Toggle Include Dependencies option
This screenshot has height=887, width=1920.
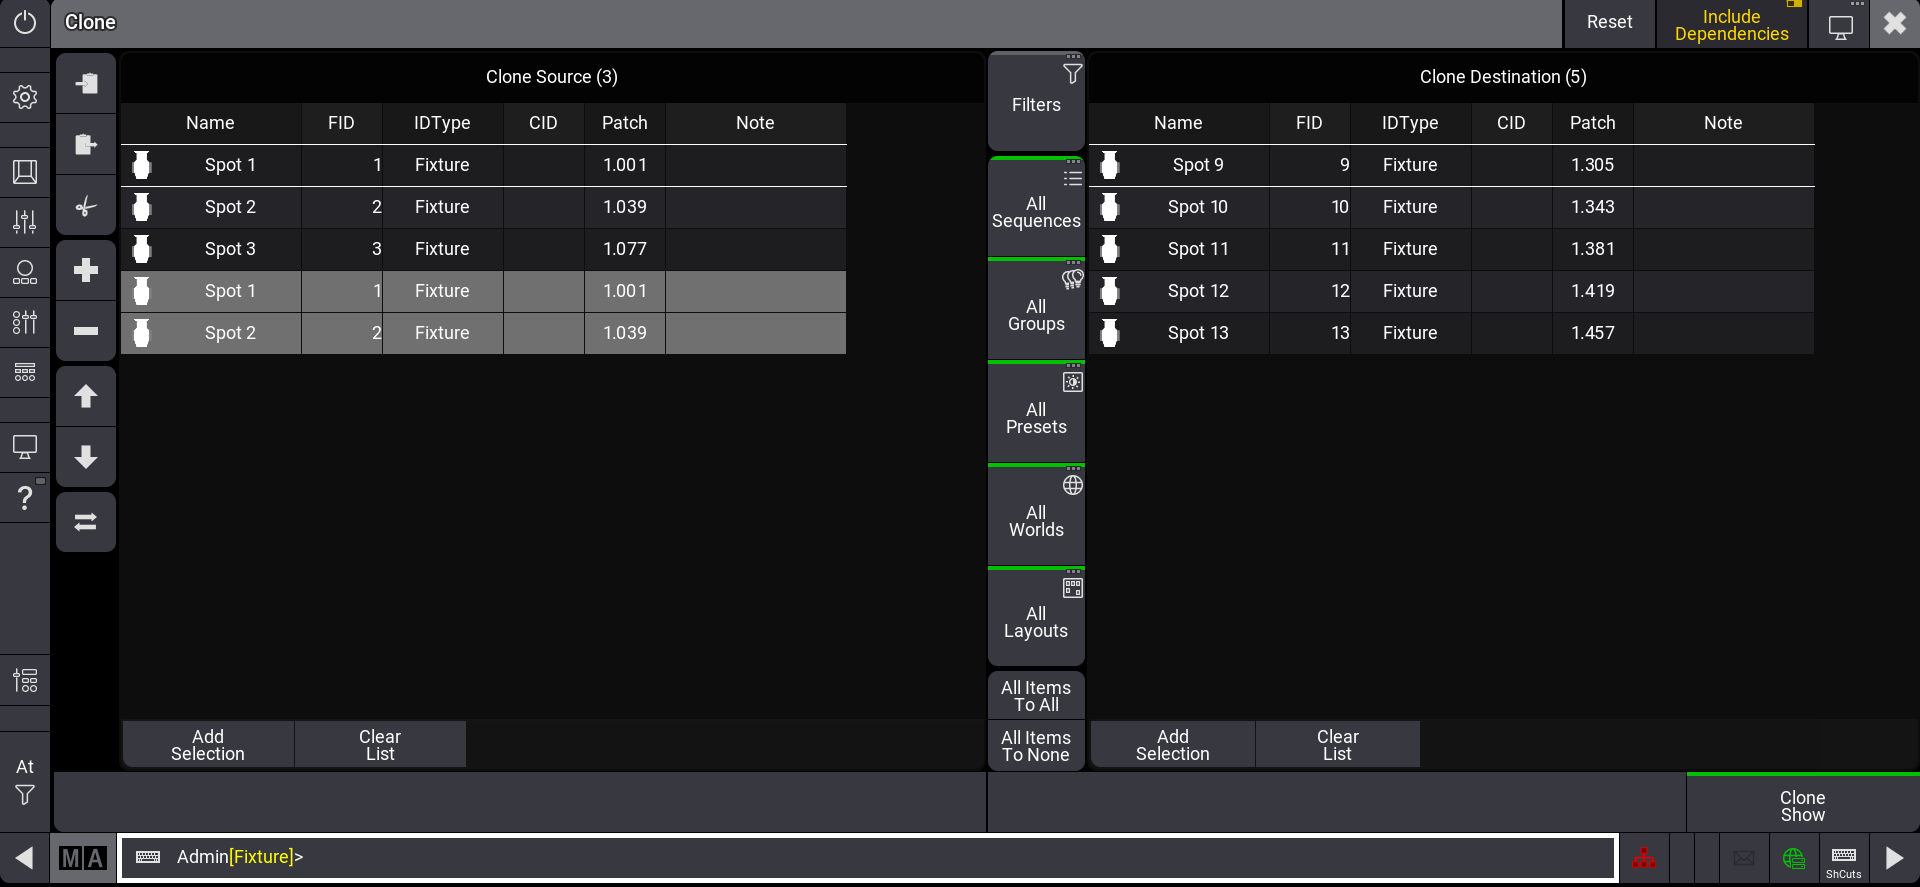pos(1731,25)
